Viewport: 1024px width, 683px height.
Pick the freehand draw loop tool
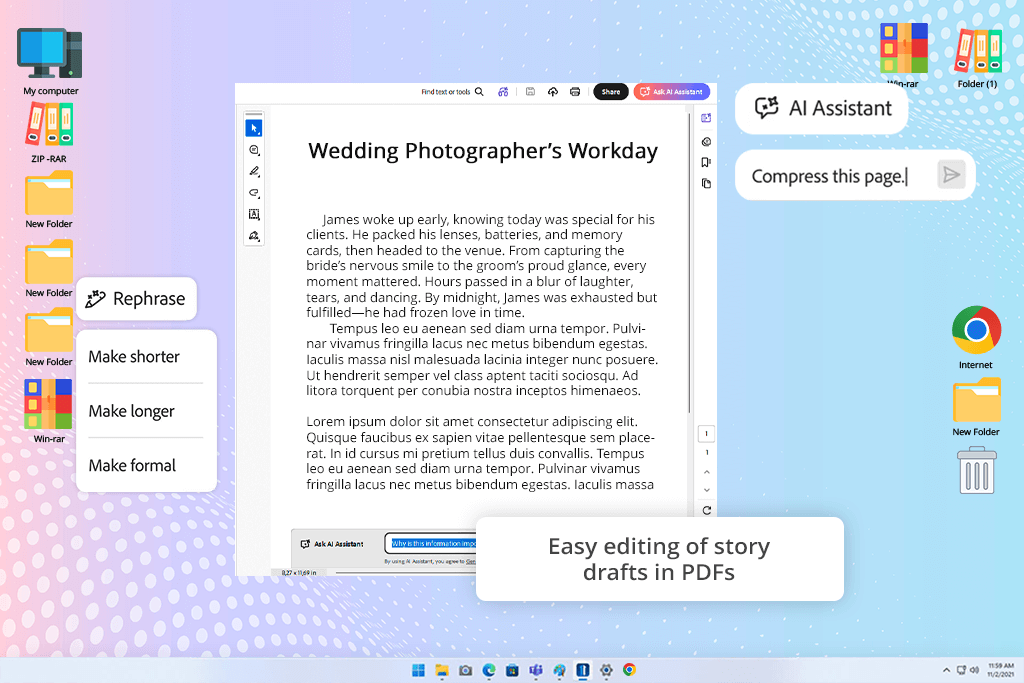point(254,193)
